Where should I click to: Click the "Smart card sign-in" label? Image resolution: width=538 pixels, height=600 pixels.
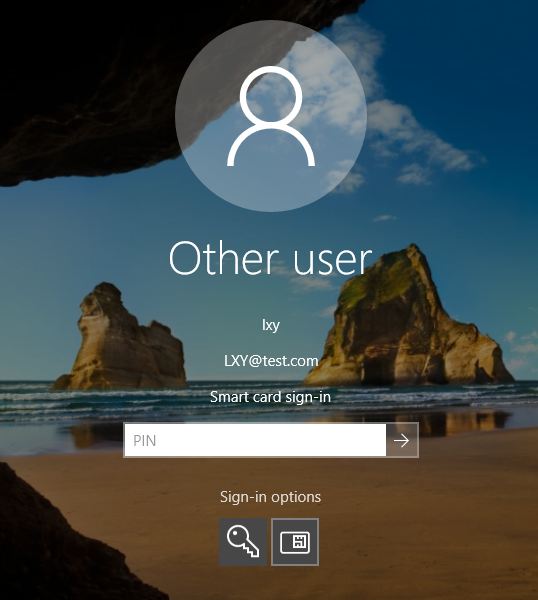271,397
